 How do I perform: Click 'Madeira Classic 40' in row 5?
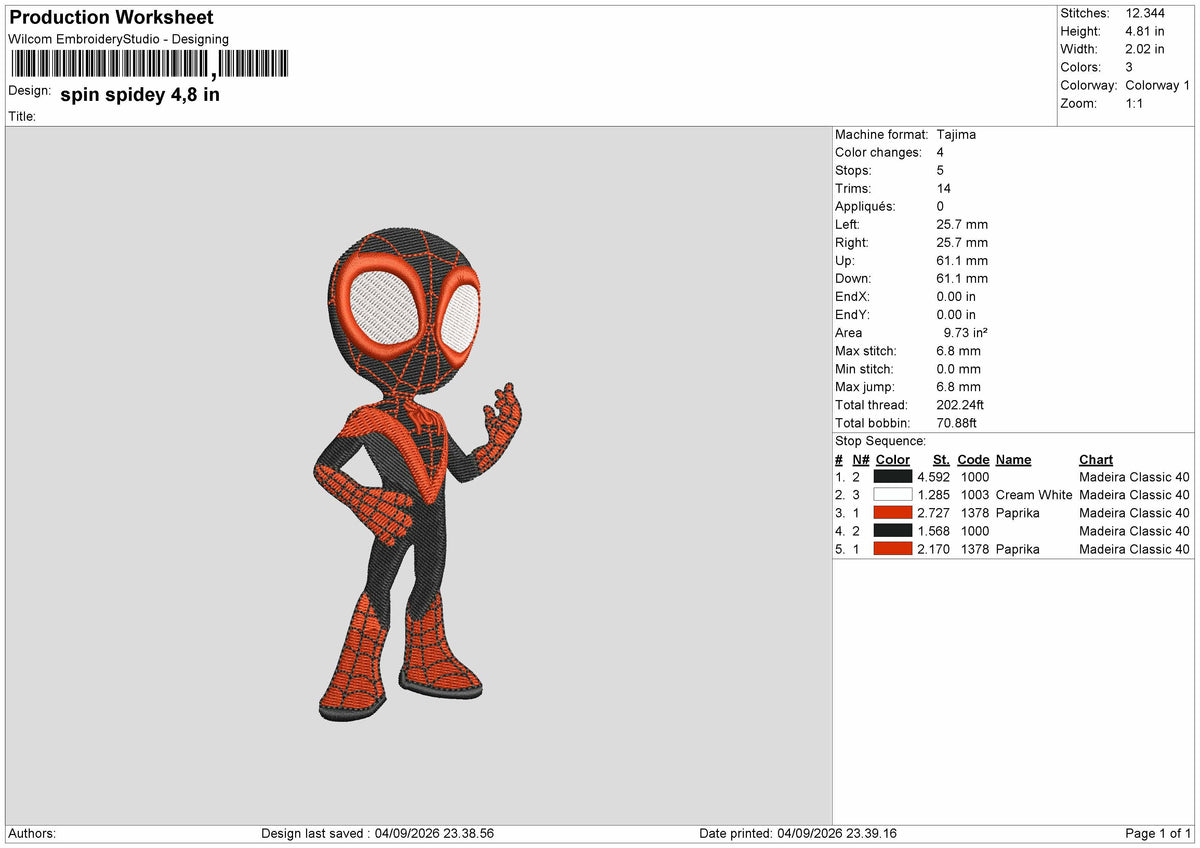[1135, 550]
